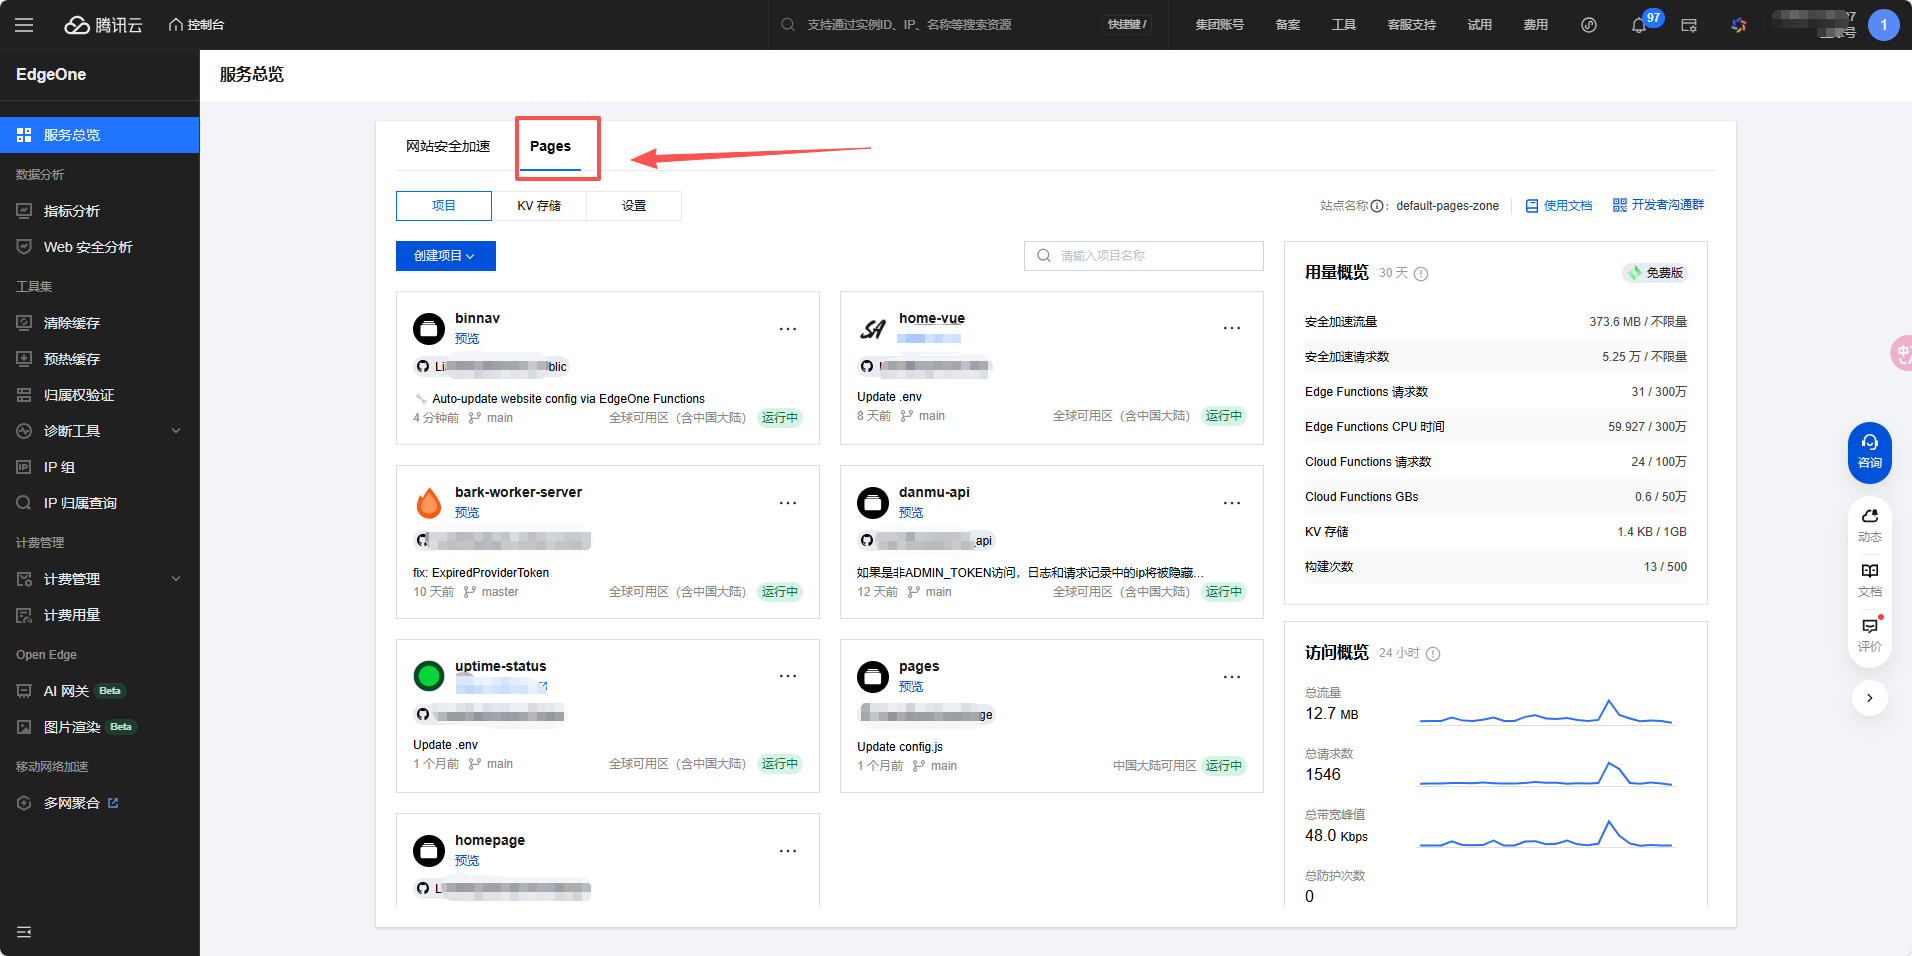This screenshot has width=1912, height=956.
Task: Click the 预览 link under homepage
Action: coord(467,861)
